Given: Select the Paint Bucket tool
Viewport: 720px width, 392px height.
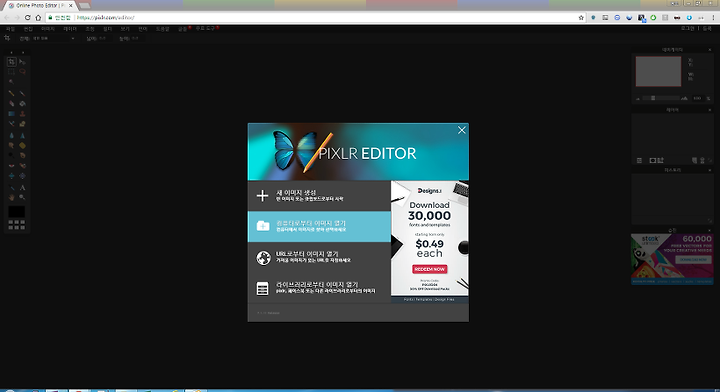Looking at the screenshot, I should coord(22,103).
